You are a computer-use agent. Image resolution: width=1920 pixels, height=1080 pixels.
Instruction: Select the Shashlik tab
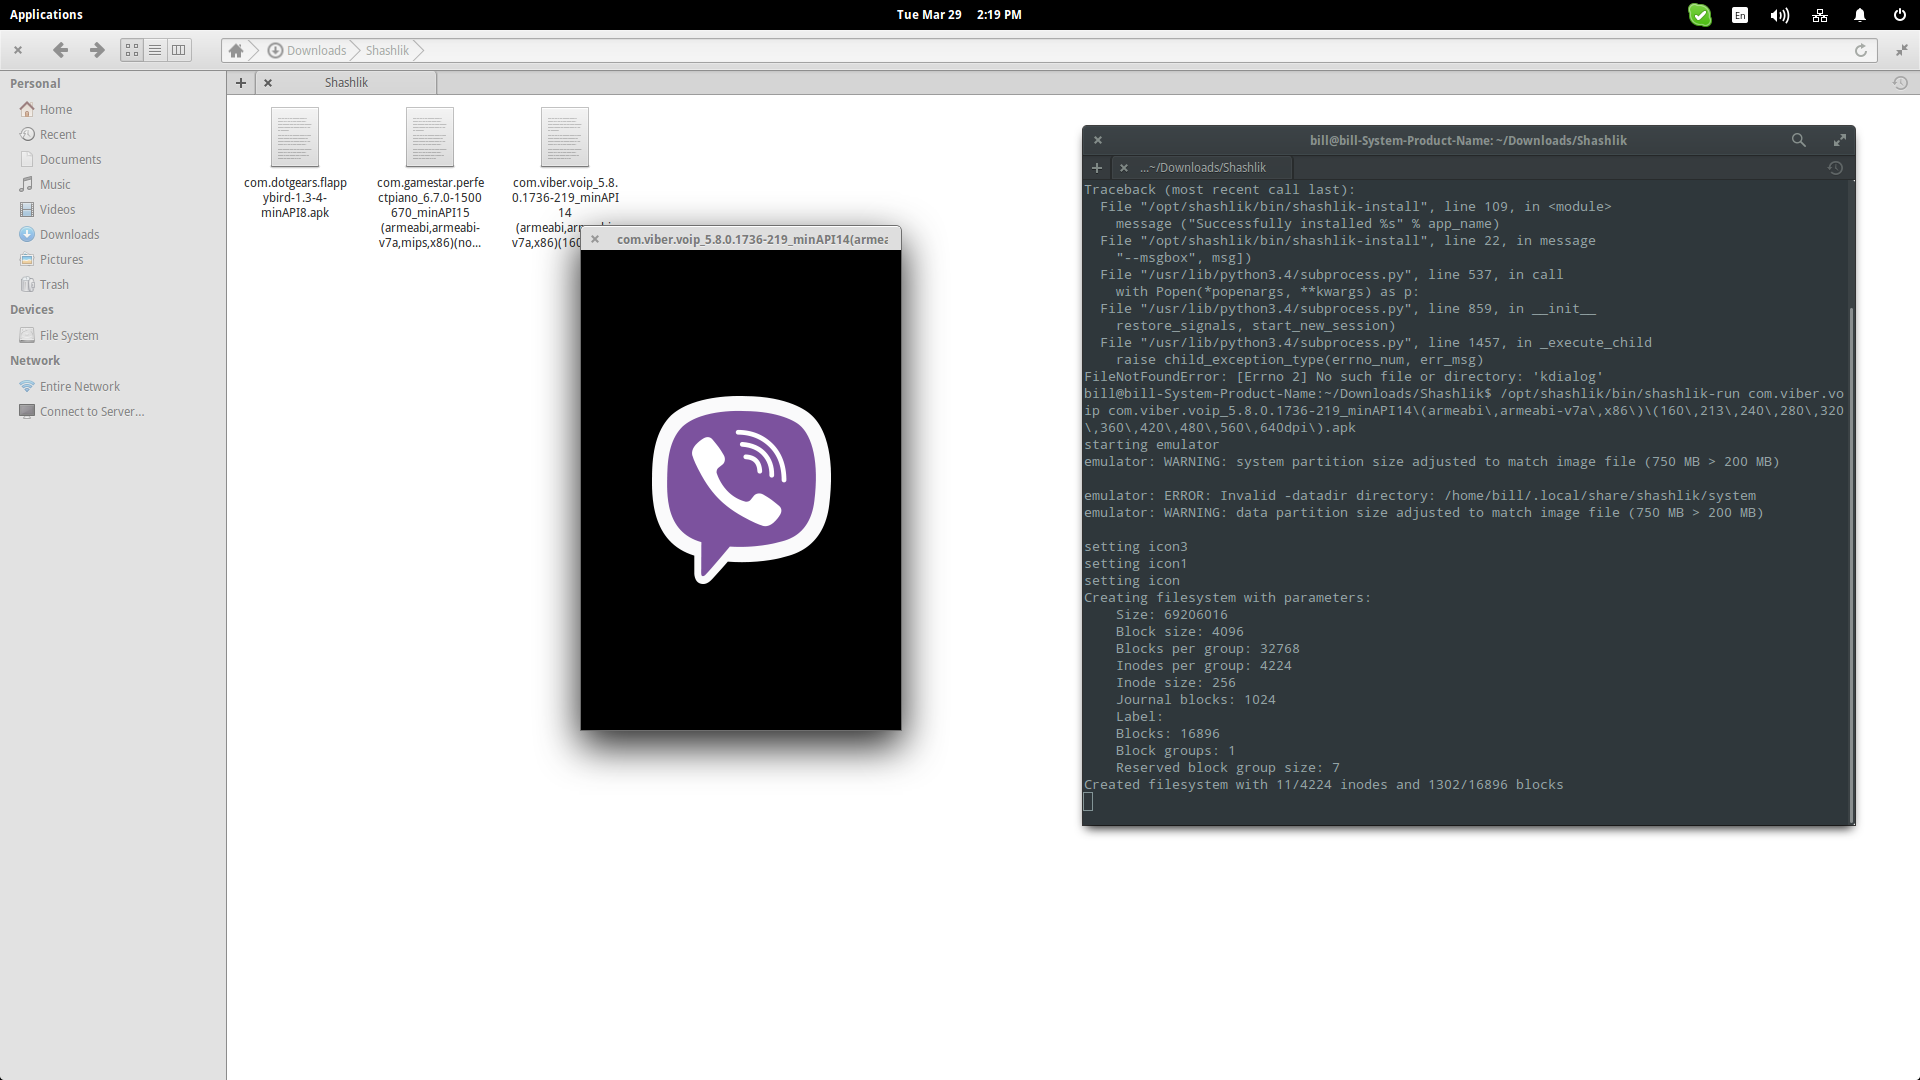(x=346, y=83)
